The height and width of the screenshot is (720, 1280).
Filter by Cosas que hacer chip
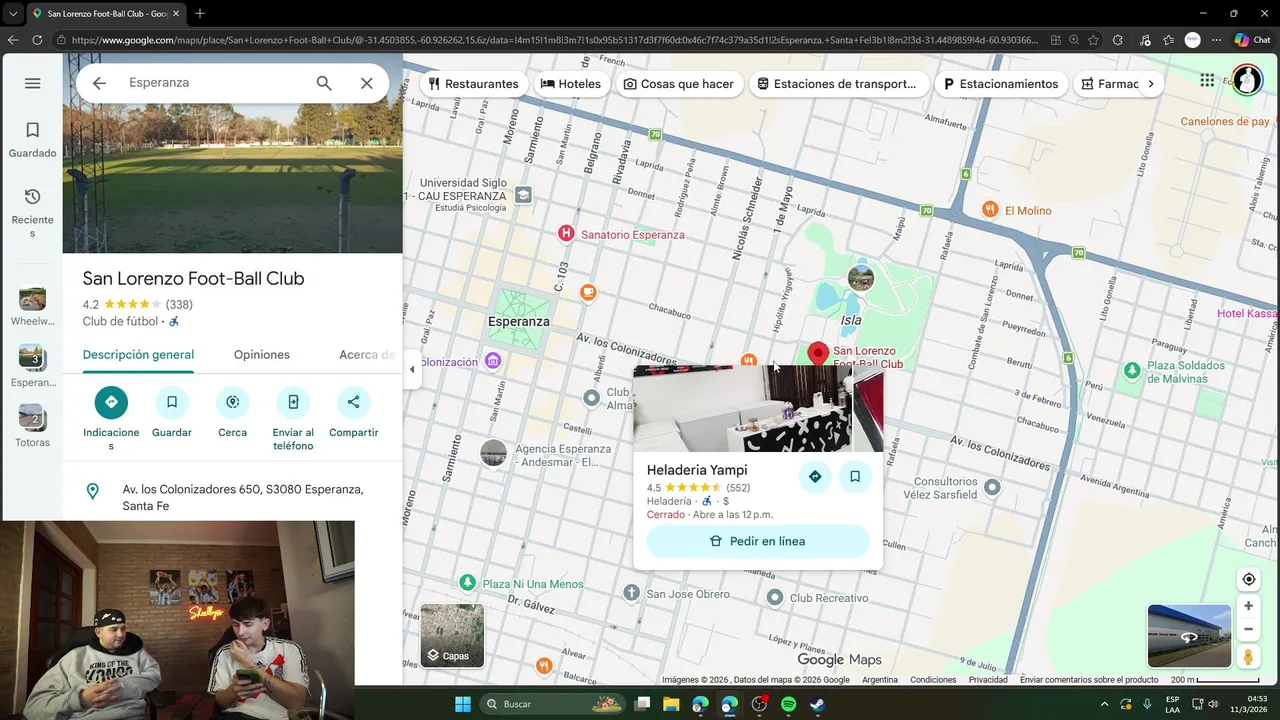(x=679, y=84)
